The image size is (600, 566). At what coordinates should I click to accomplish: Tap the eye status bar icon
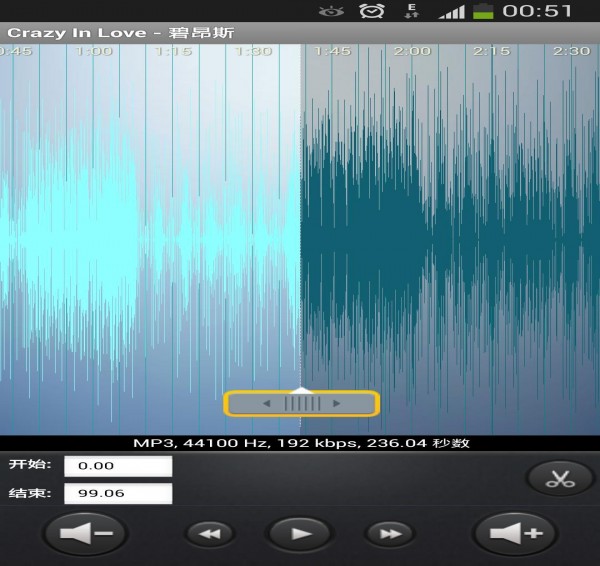coord(331,11)
